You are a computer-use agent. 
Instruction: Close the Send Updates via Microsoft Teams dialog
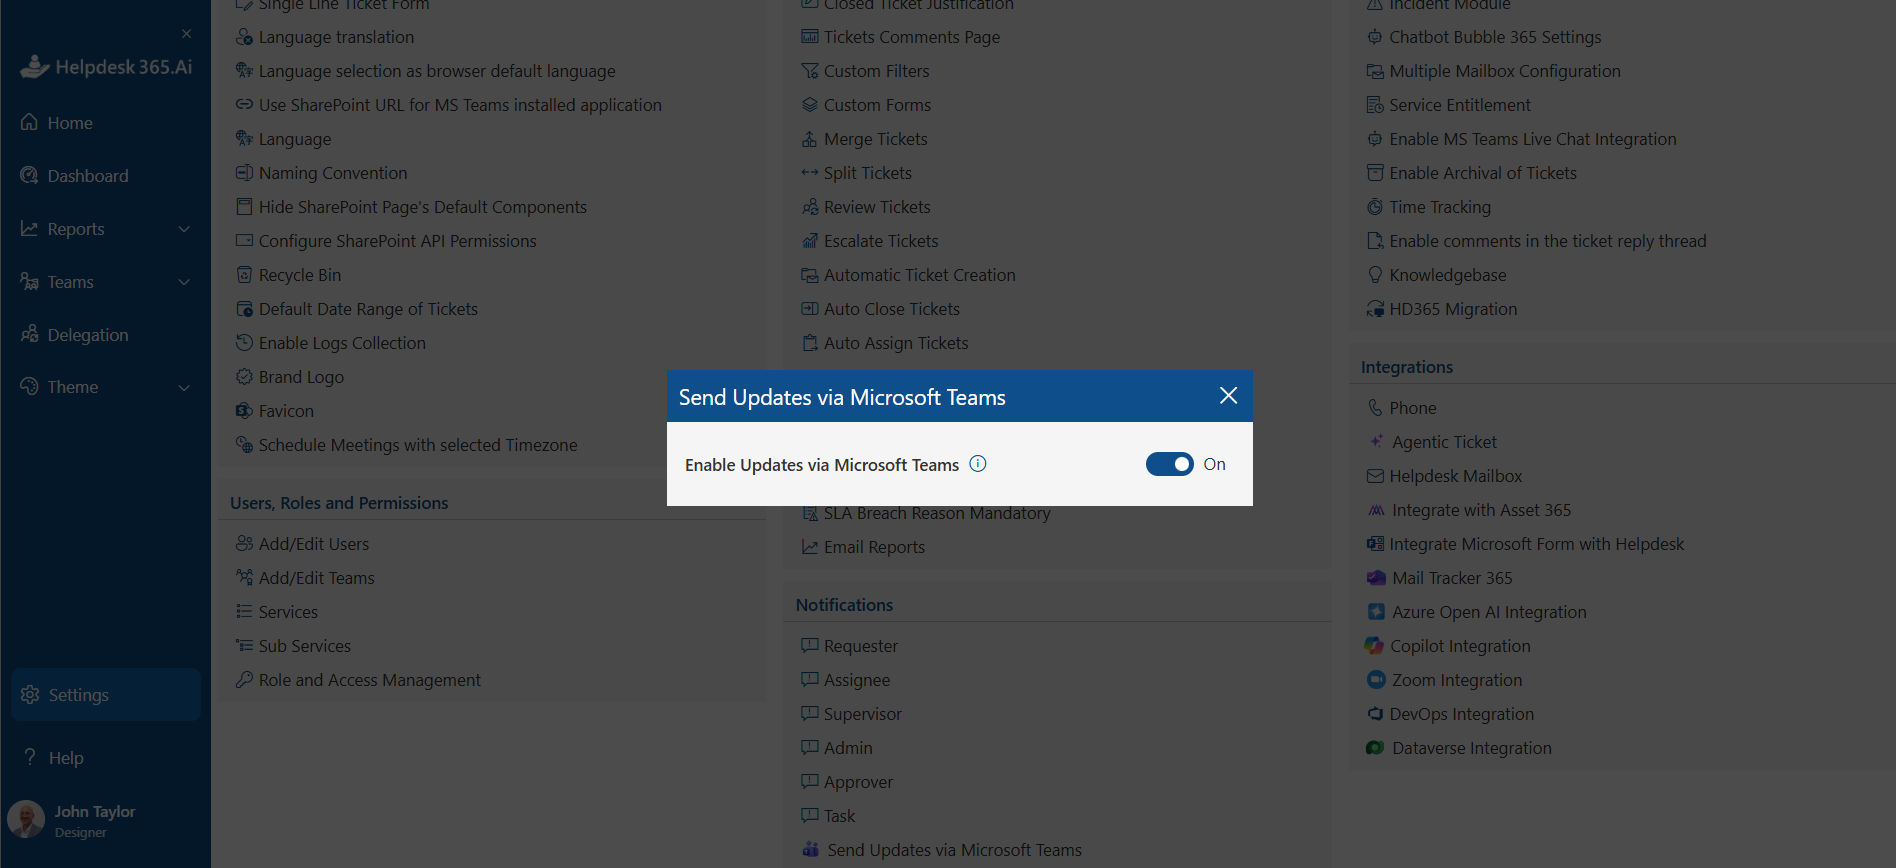(x=1228, y=396)
